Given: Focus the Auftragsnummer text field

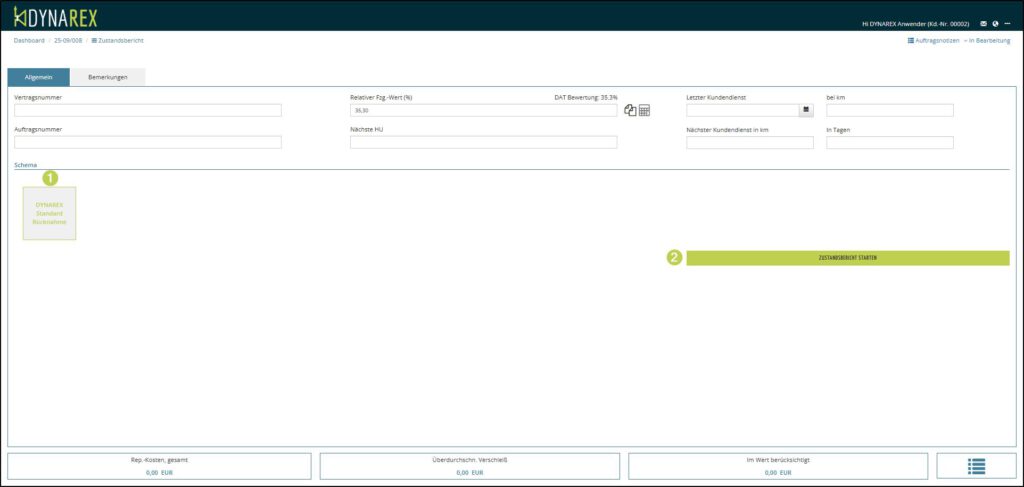Looking at the screenshot, I should coord(148,142).
